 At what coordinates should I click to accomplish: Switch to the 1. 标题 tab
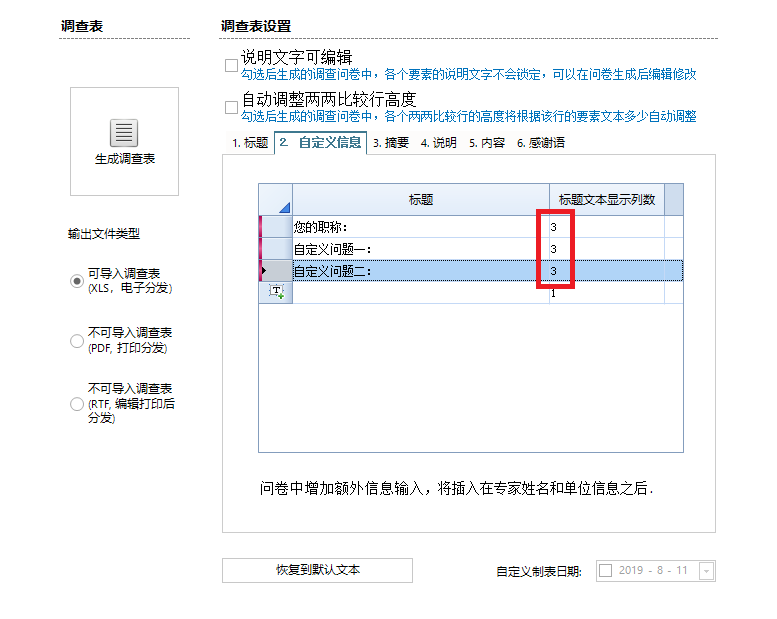[250, 143]
